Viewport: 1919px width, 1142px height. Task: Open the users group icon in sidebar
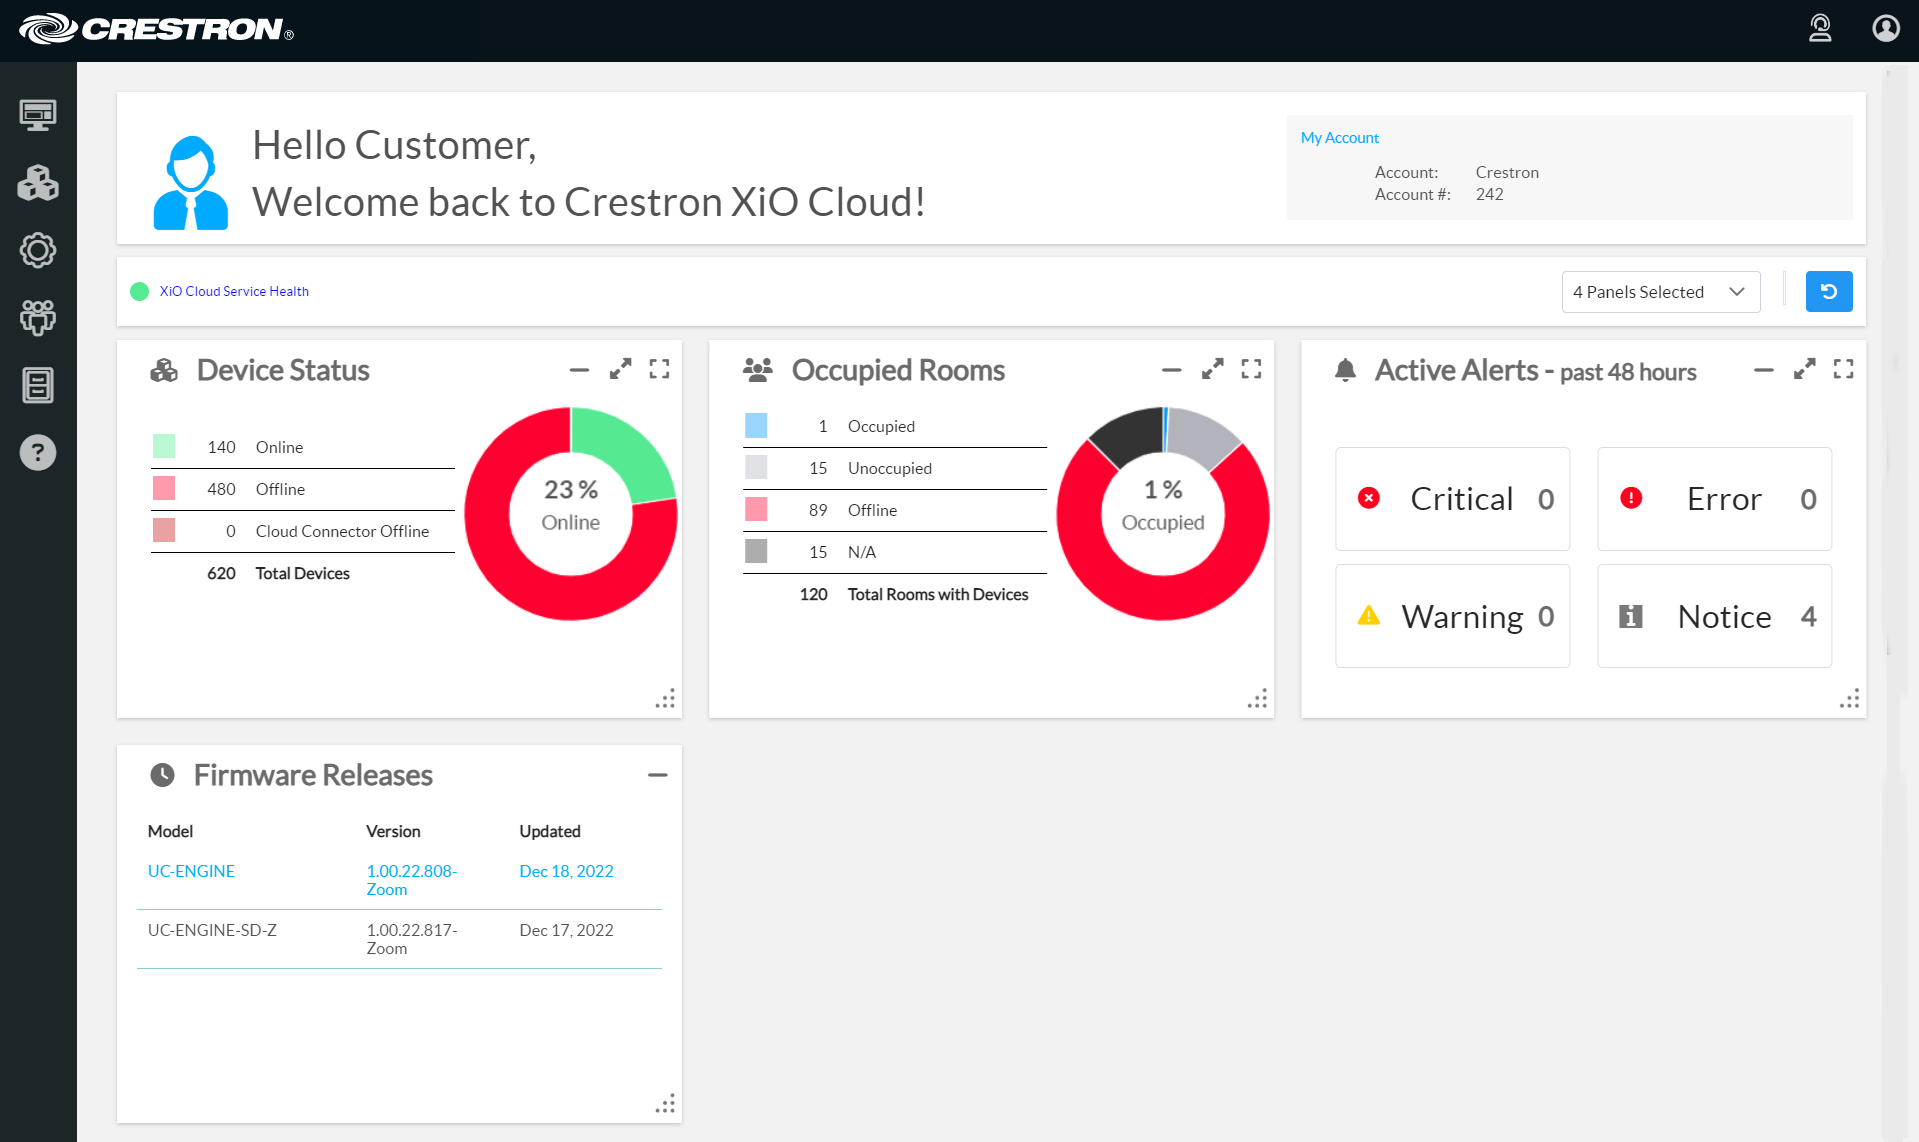pos(38,318)
